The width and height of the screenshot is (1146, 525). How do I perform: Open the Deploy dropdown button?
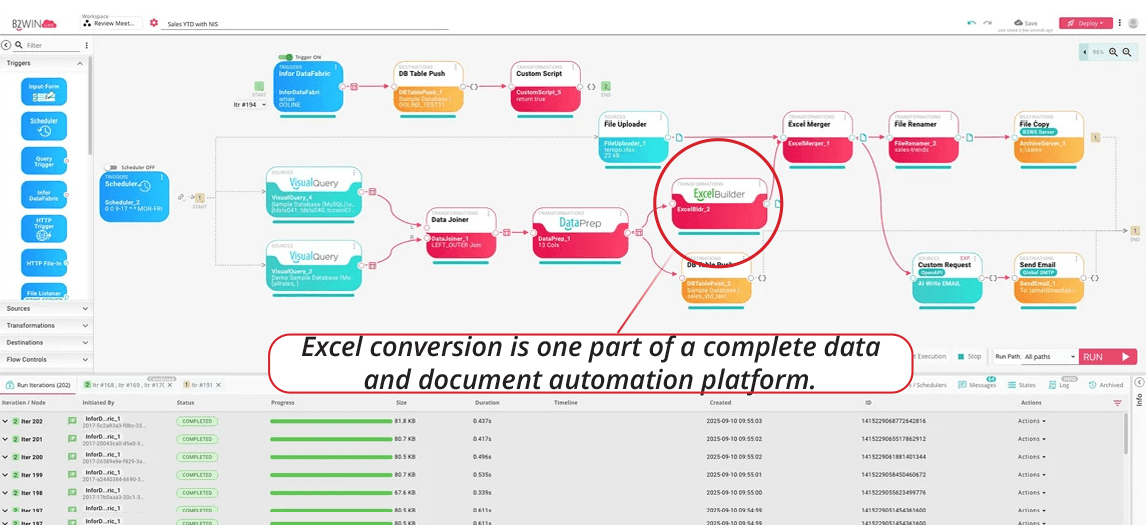1085,23
